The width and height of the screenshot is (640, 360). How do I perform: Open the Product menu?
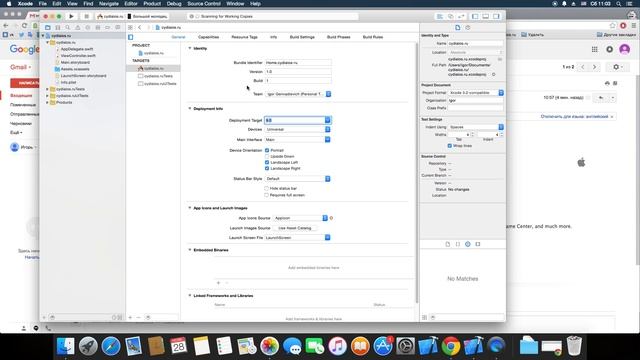pos(152,4)
